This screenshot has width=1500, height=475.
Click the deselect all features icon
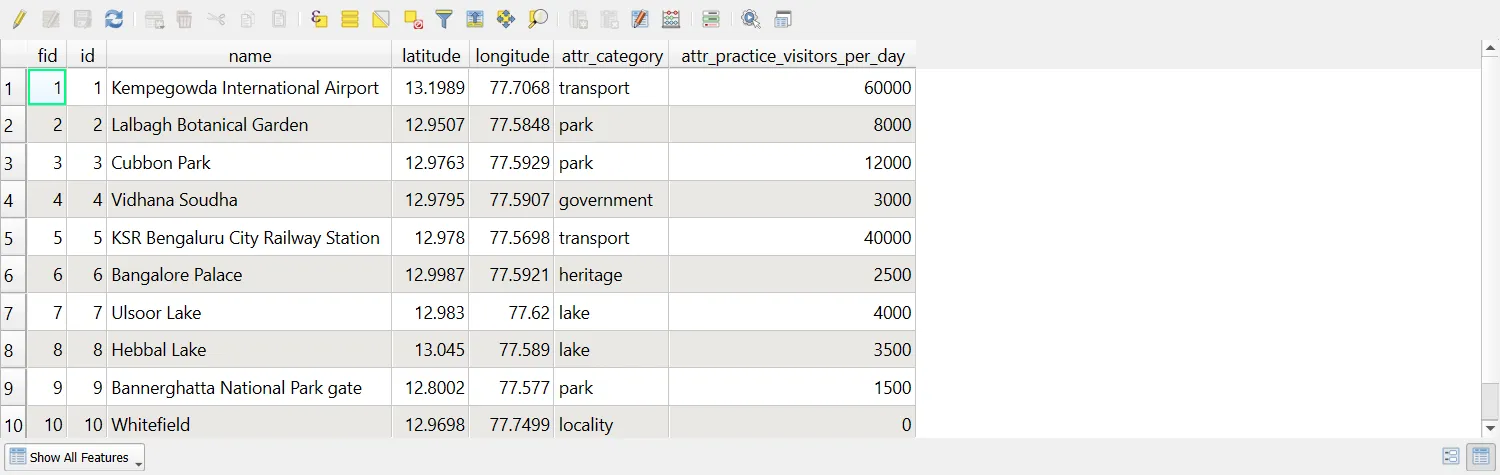point(413,19)
